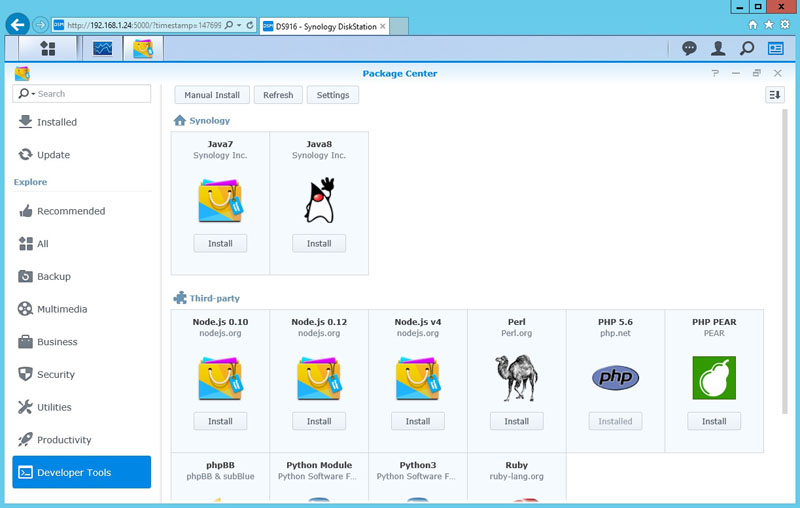800x508 pixels.
Task: Click the Manual Install button
Action: pos(212,95)
